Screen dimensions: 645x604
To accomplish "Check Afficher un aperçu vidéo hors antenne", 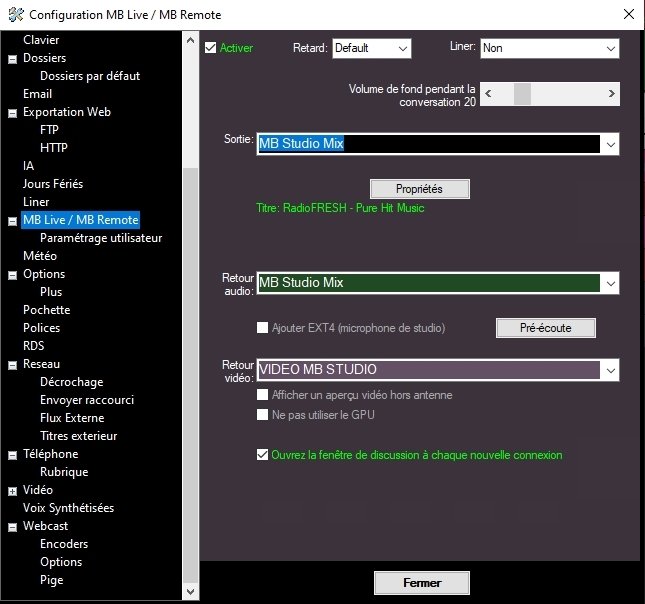I will point(263,395).
